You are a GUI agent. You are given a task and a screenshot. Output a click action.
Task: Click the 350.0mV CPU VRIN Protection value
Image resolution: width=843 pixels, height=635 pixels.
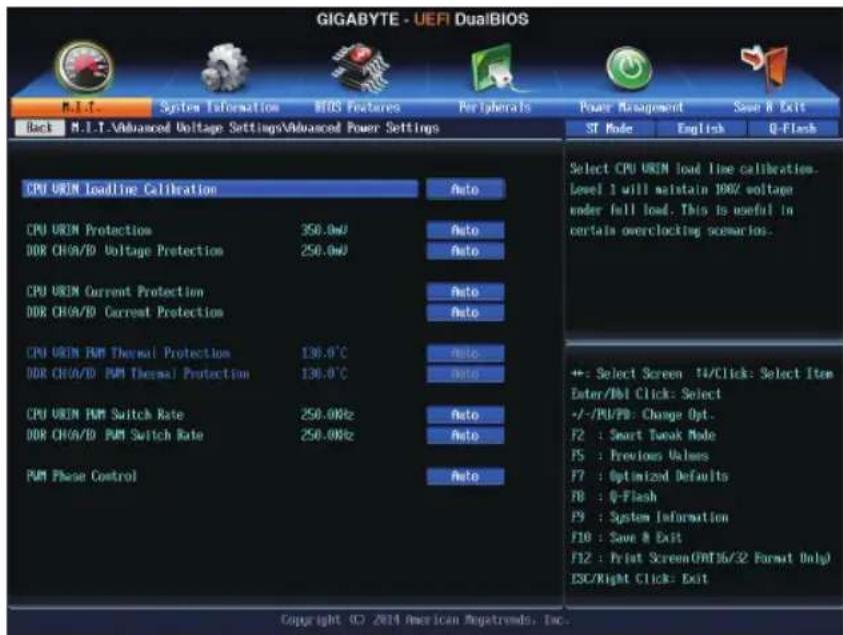coord(324,230)
